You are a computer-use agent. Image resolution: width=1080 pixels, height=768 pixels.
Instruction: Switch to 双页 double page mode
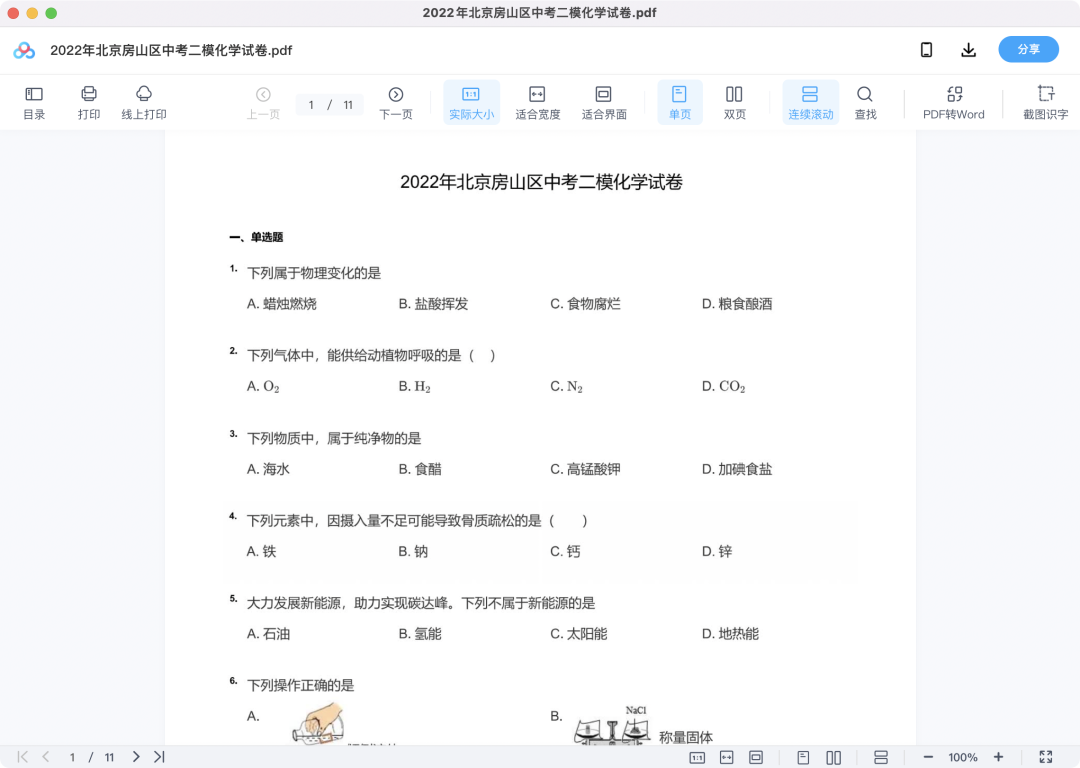(734, 102)
